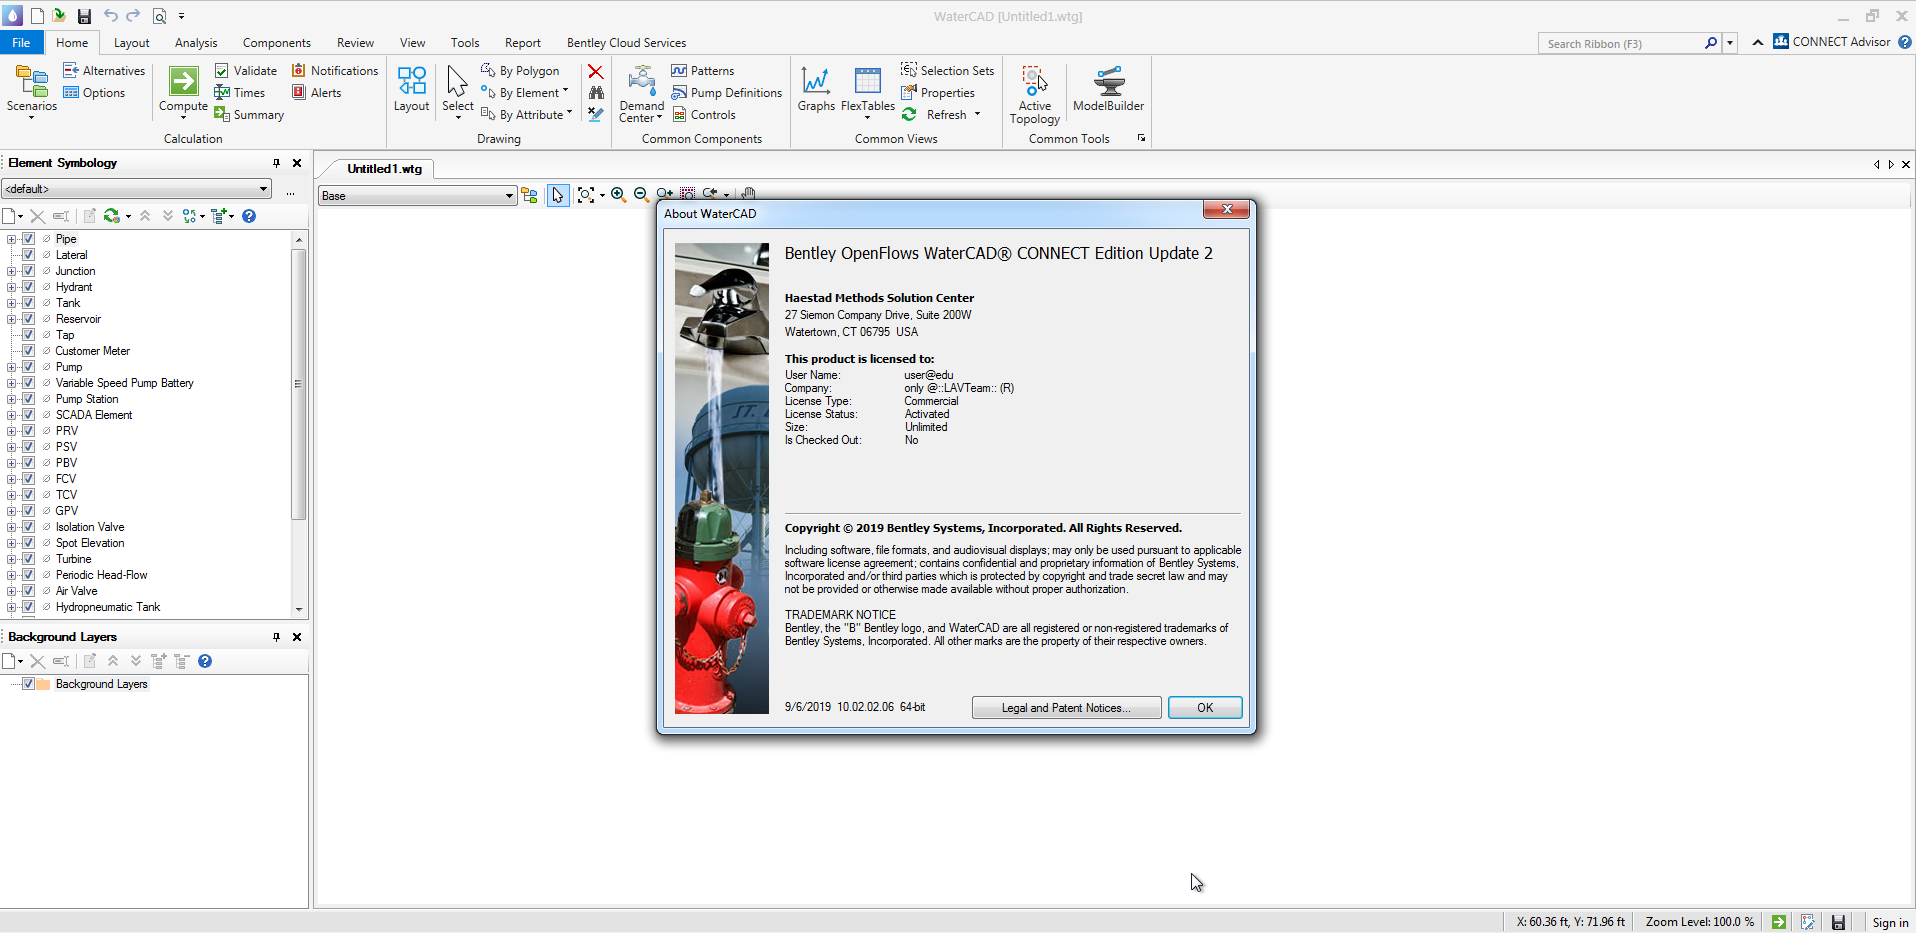Toggle the Turbine checkbox

coord(28,559)
